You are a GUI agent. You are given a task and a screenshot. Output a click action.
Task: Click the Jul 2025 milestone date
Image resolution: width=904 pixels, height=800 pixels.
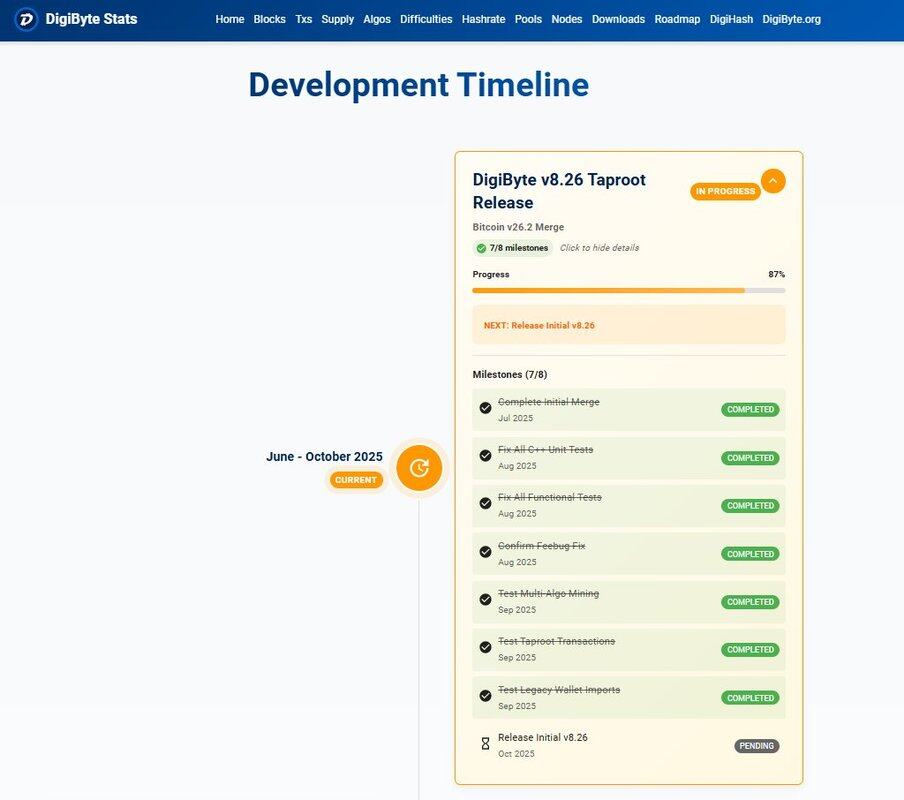pyautogui.click(x=515, y=418)
